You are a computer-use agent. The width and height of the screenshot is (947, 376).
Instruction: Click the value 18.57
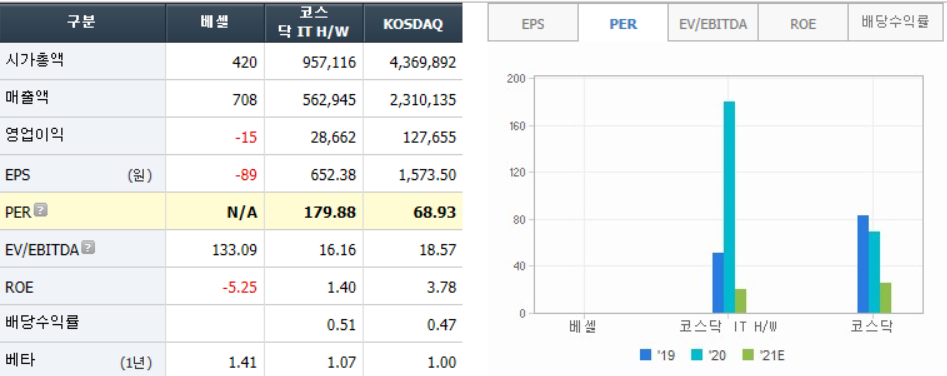[x=438, y=250]
